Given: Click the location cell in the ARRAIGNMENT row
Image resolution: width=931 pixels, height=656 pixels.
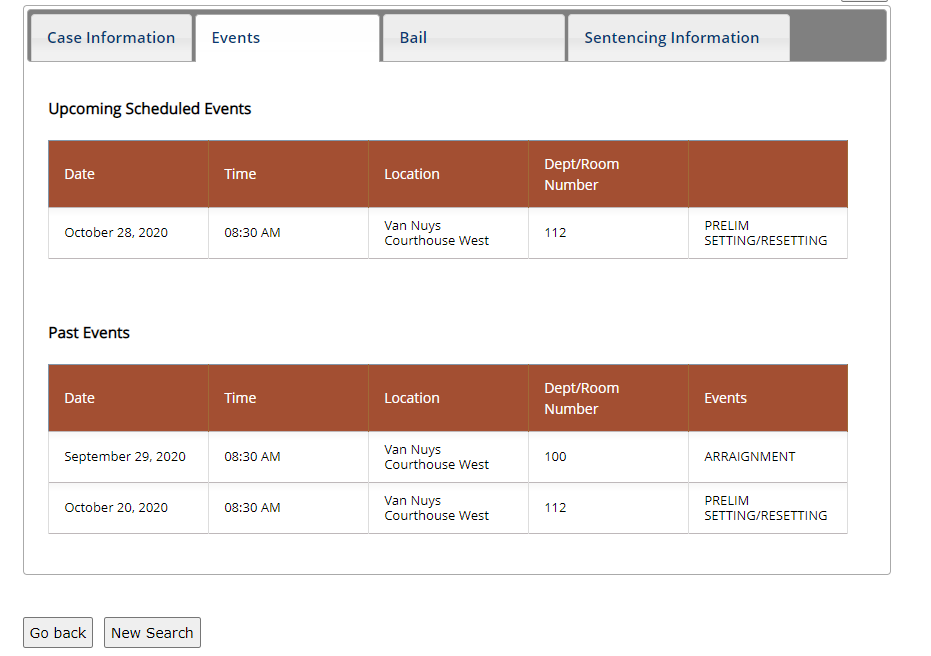Looking at the screenshot, I should (437, 457).
